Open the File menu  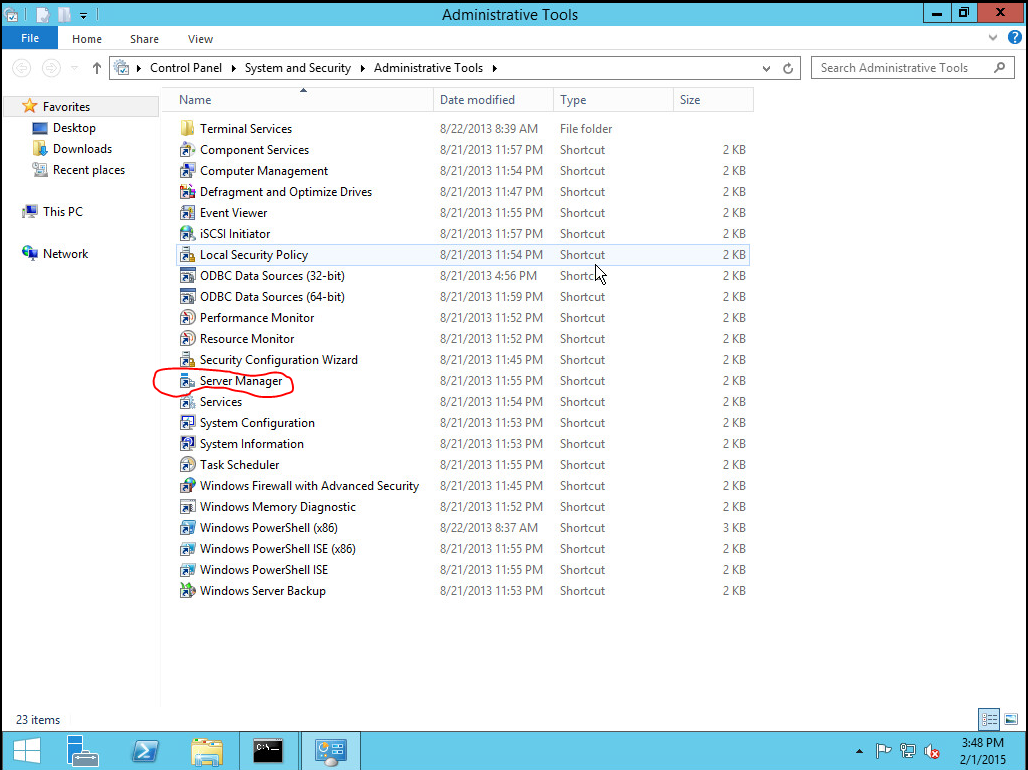tap(30, 38)
